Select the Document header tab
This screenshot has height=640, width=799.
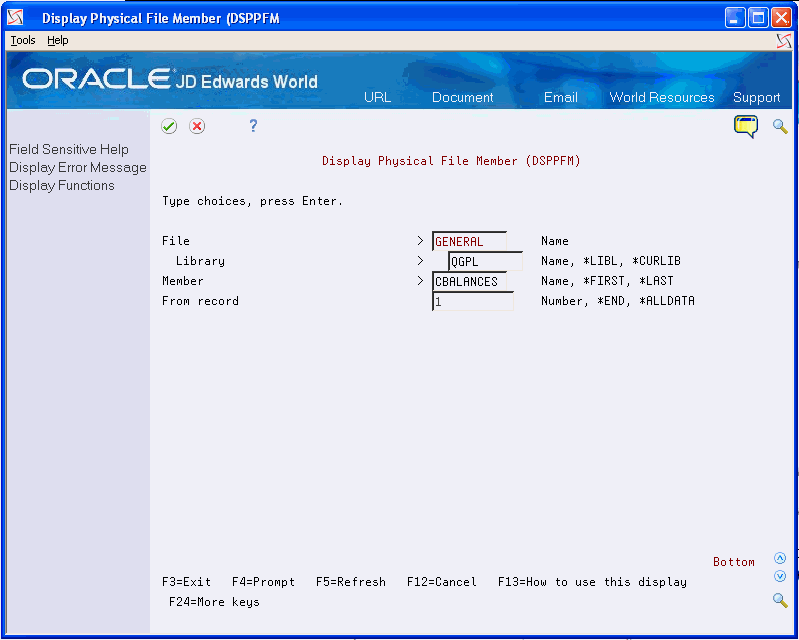click(x=463, y=97)
